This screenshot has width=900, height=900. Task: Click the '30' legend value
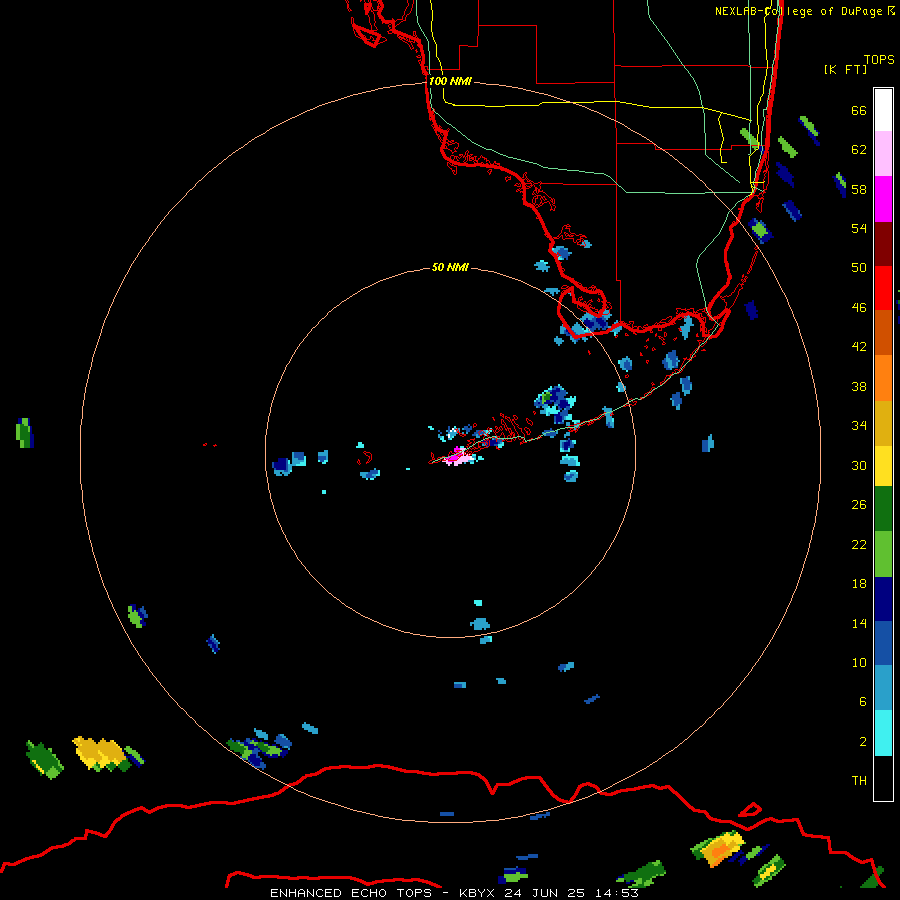(859, 465)
